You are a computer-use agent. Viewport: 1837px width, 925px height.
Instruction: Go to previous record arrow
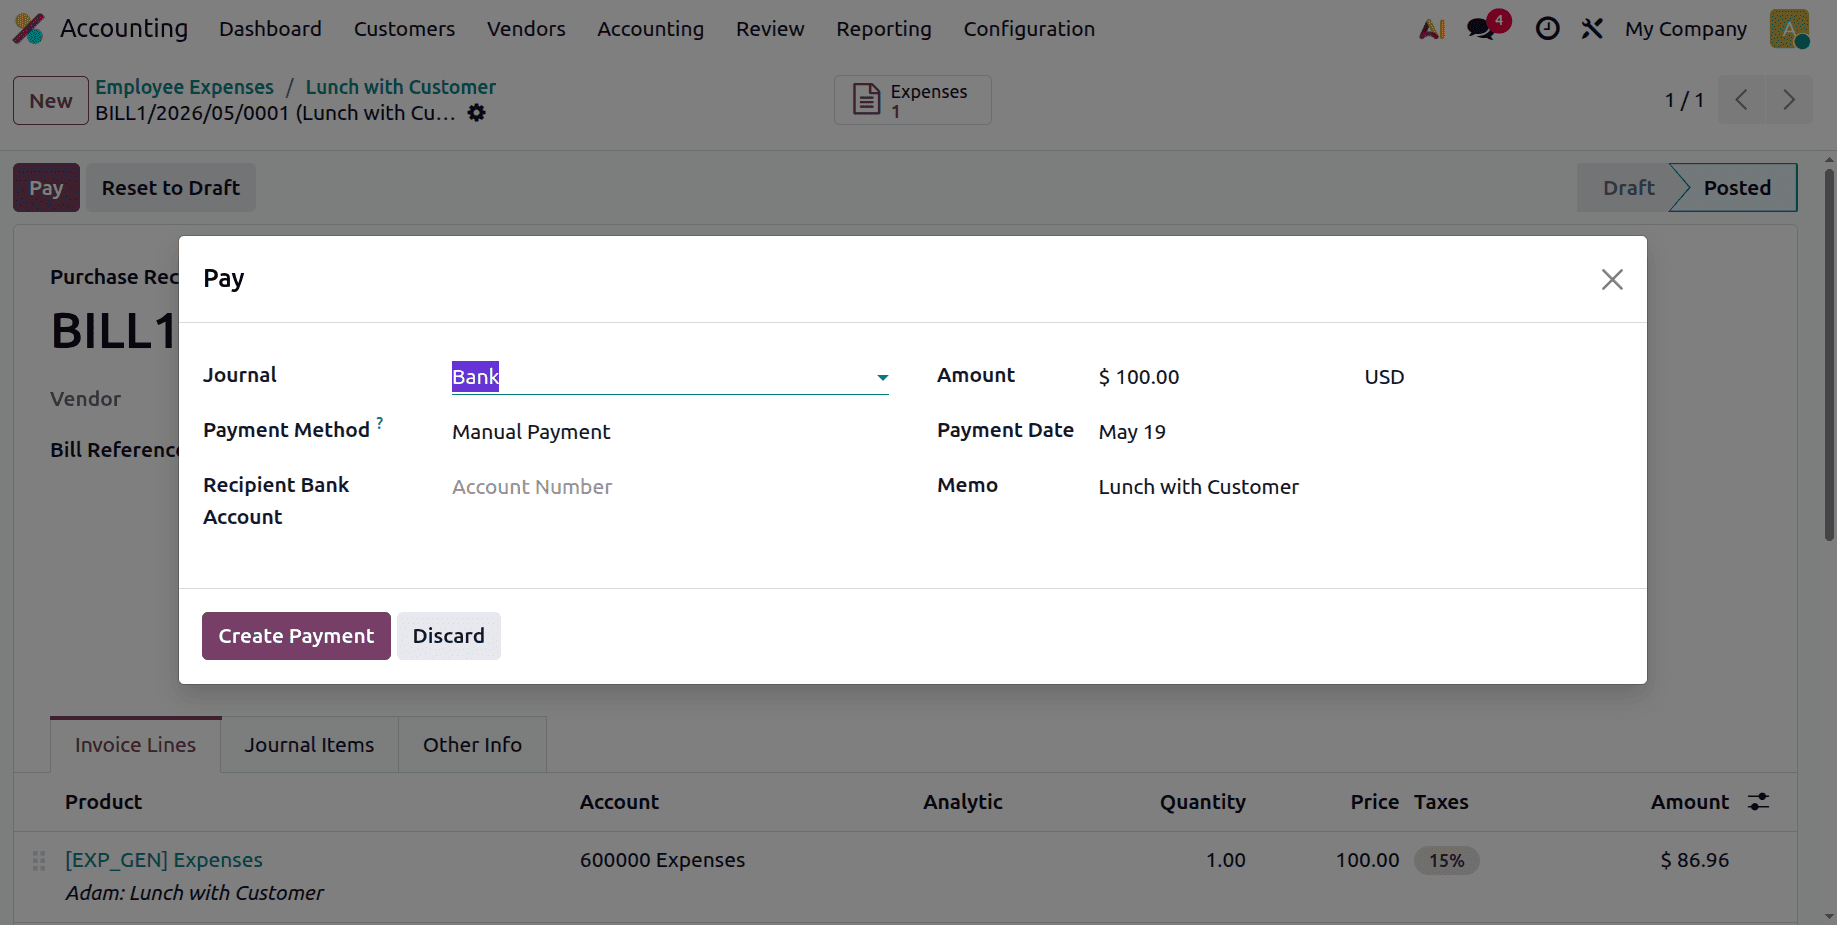click(x=1742, y=100)
